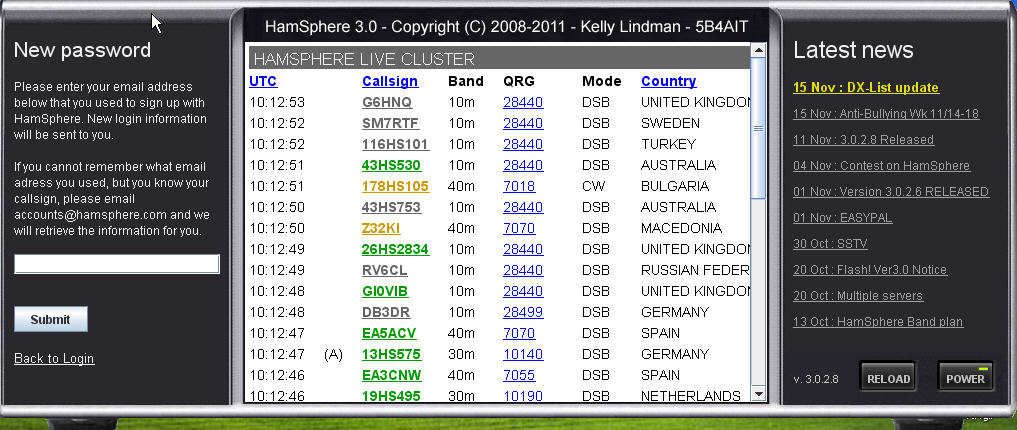Open the 15 Nov DX-List update news
Viewport: 1017px width, 430px height.
point(865,88)
